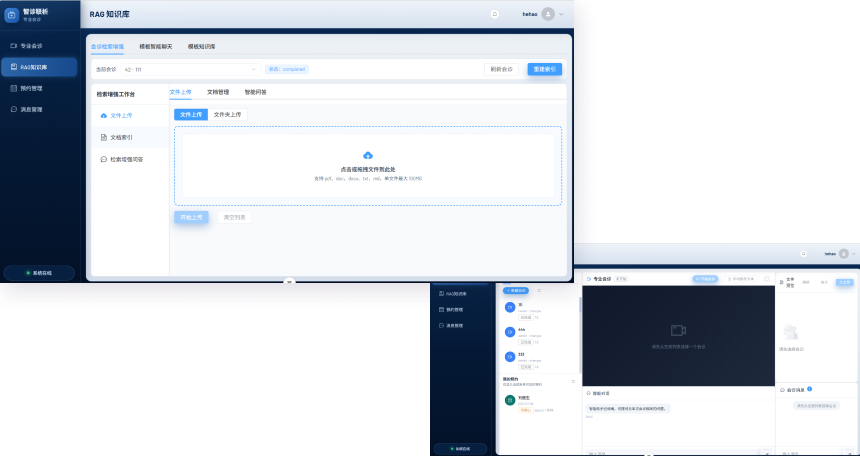Image resolution: width=860 pixels, height=456 pixels.
Task: Select the video avatar of consultation 333
Action: coord(510,357)
